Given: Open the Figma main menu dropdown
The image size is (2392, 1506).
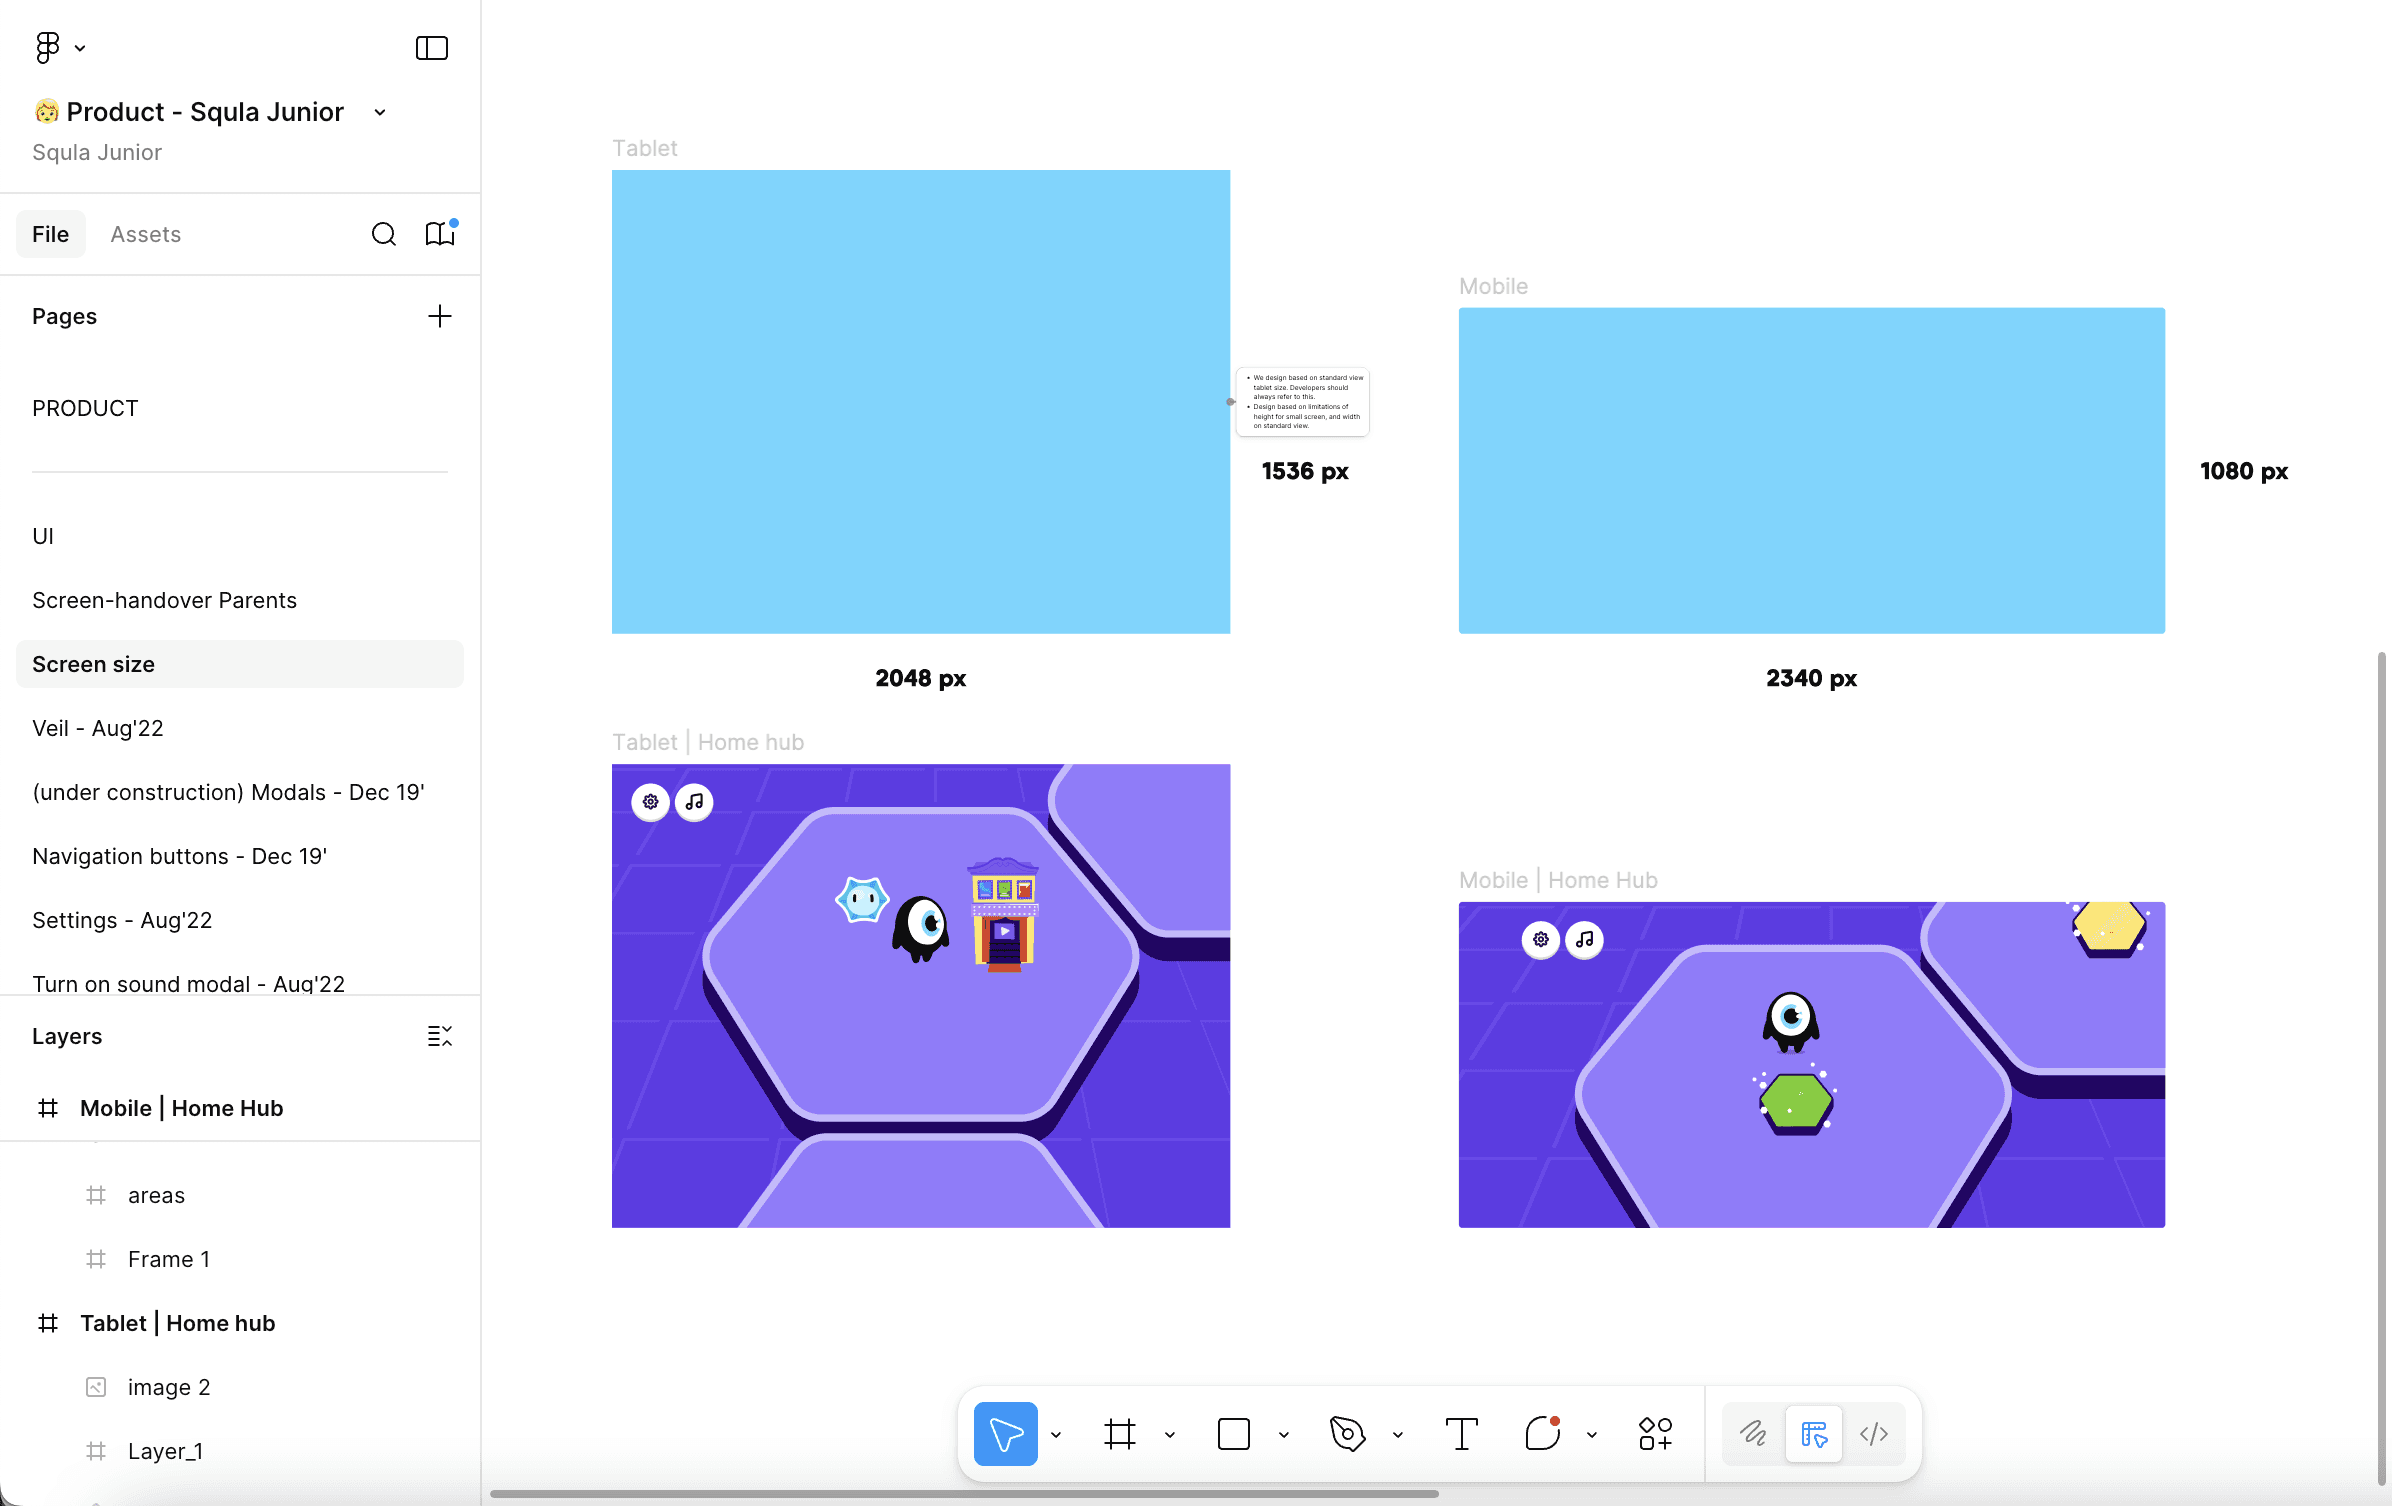Looking at the screenshot, I should [58, 48].
